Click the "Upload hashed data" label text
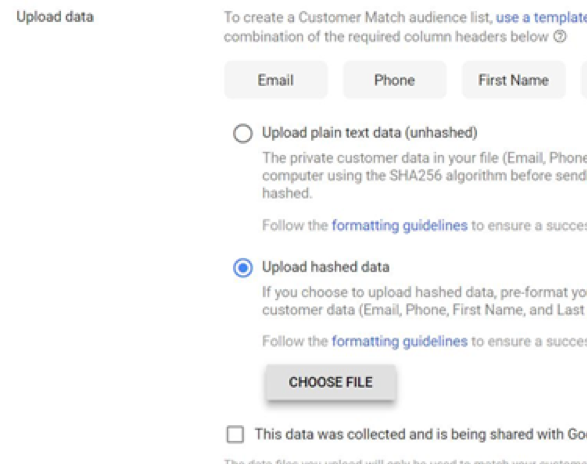 326,267
